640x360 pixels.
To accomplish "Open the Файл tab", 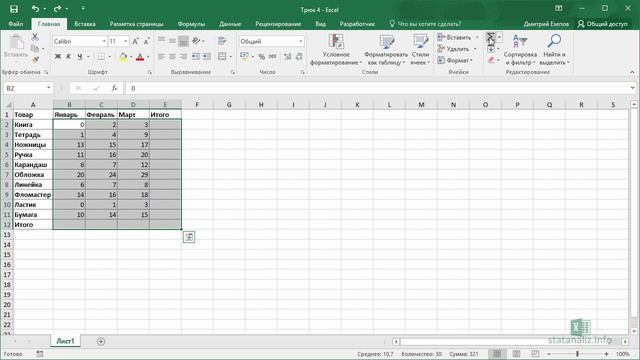I will click(x=16, y=24).
